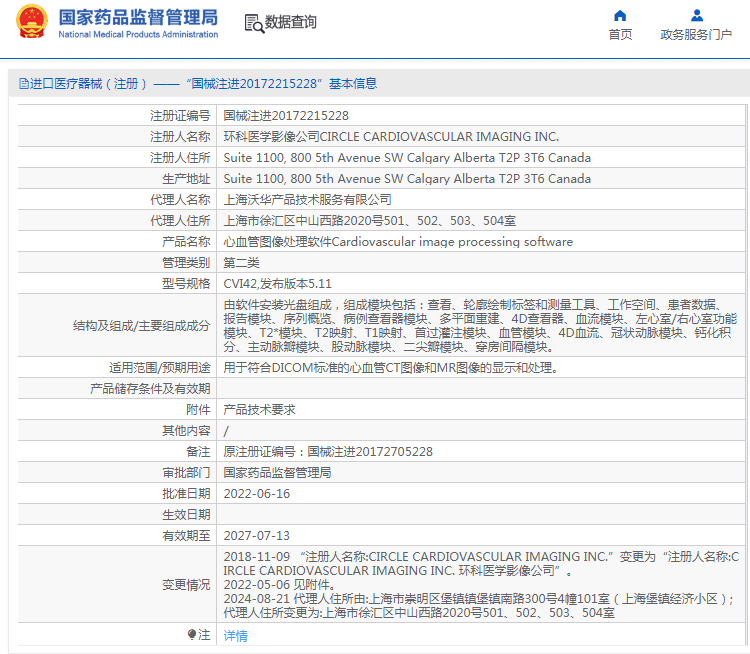Click intended use text 用于符合DICOM标准

click(x=391, y=368)
